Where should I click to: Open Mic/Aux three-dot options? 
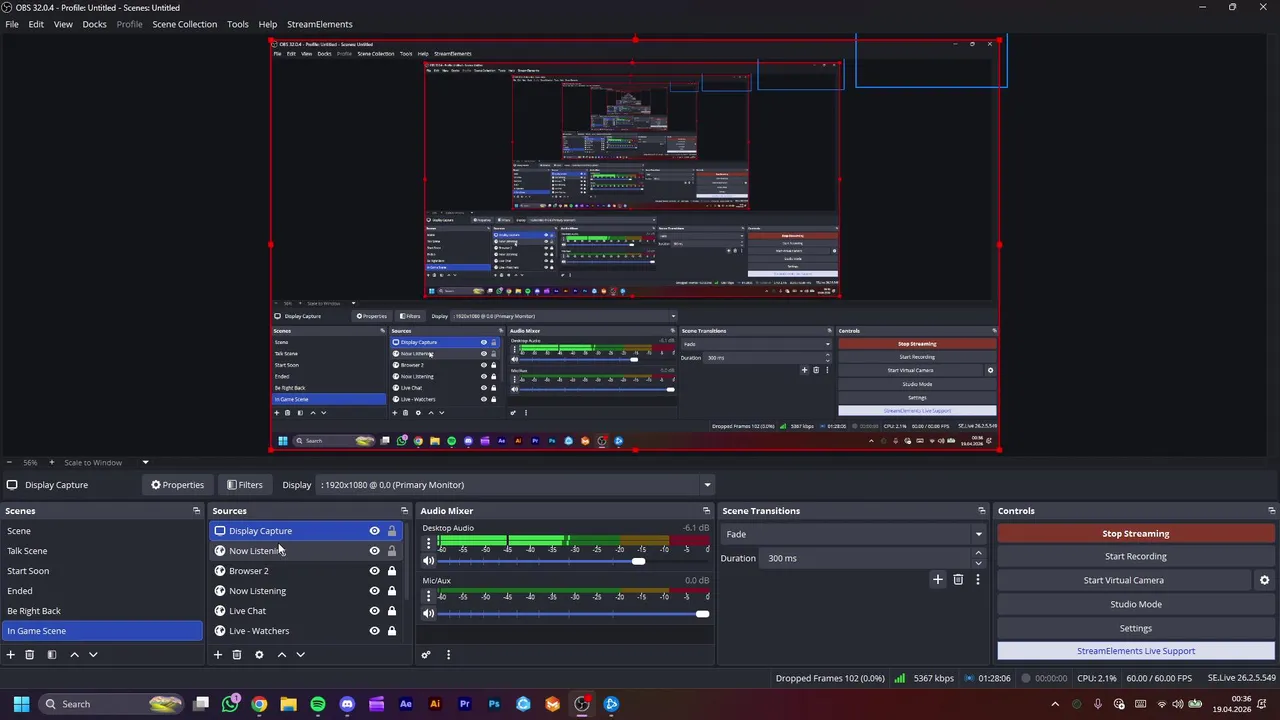429,595
